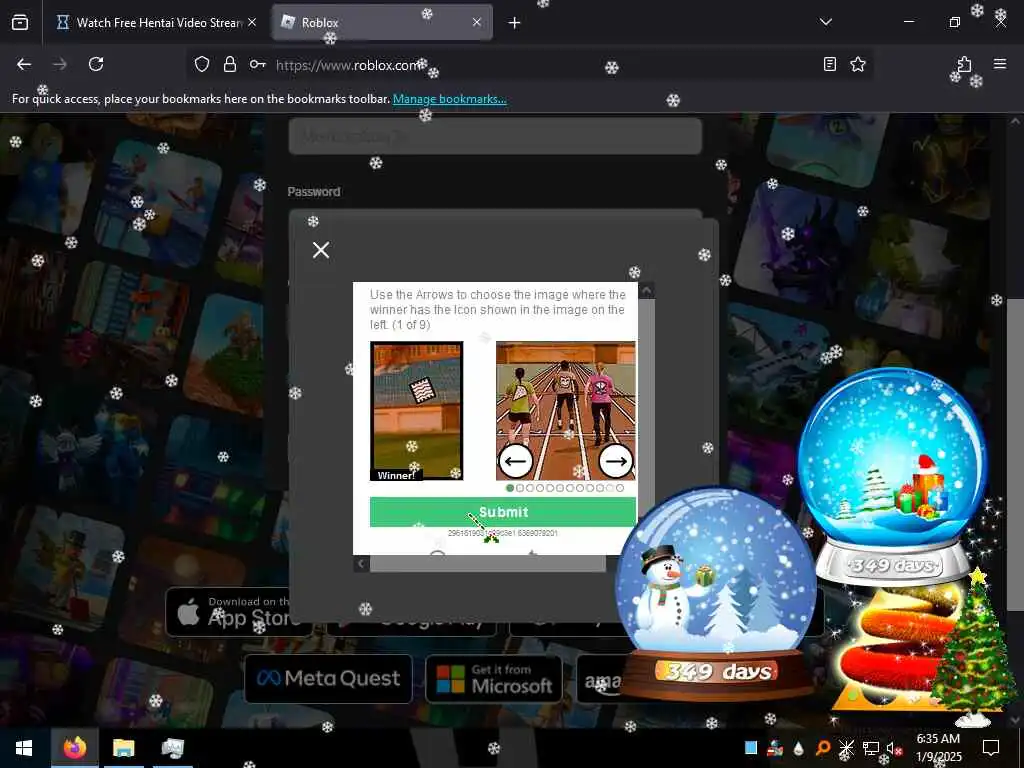Open a new tab with the plus button
This screenshot has height=768, width=1024.
514,23
